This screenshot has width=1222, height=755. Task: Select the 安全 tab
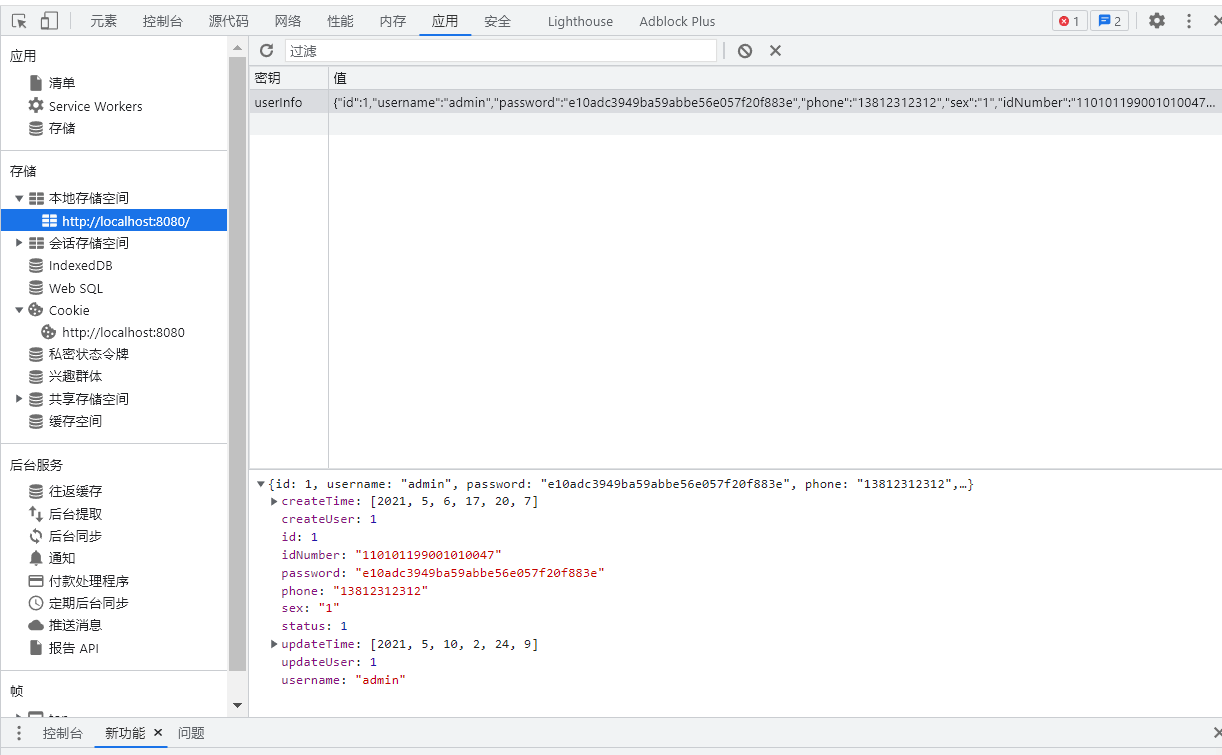pyautogui.click(x=497, y=21)
